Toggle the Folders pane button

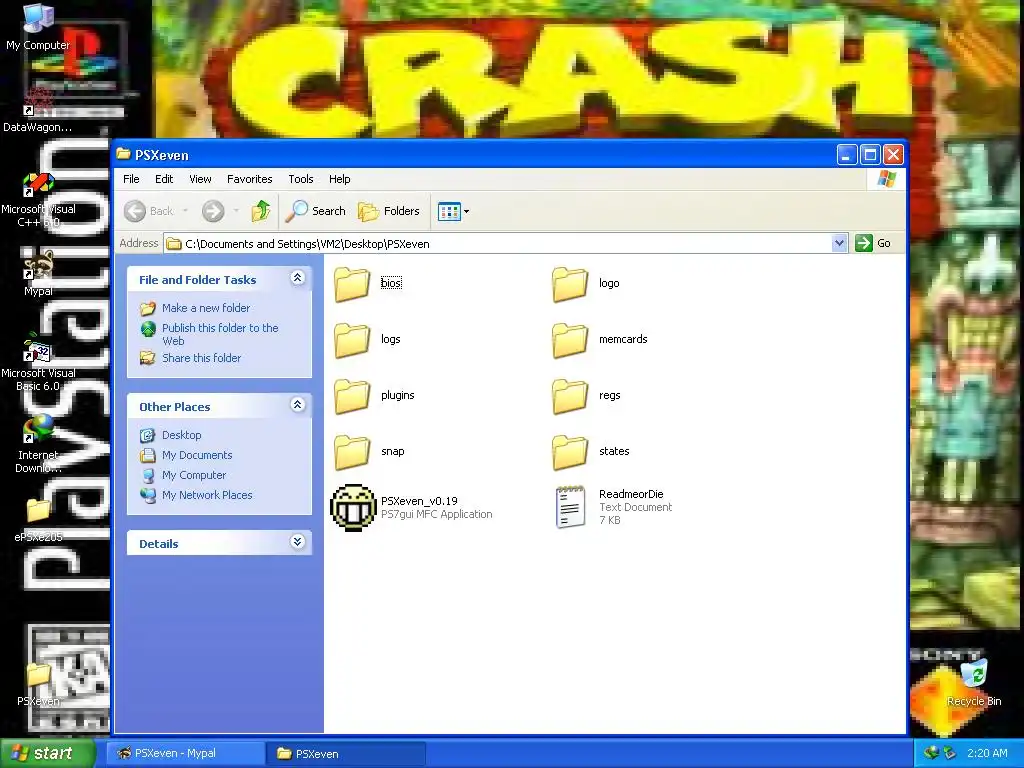389,211
